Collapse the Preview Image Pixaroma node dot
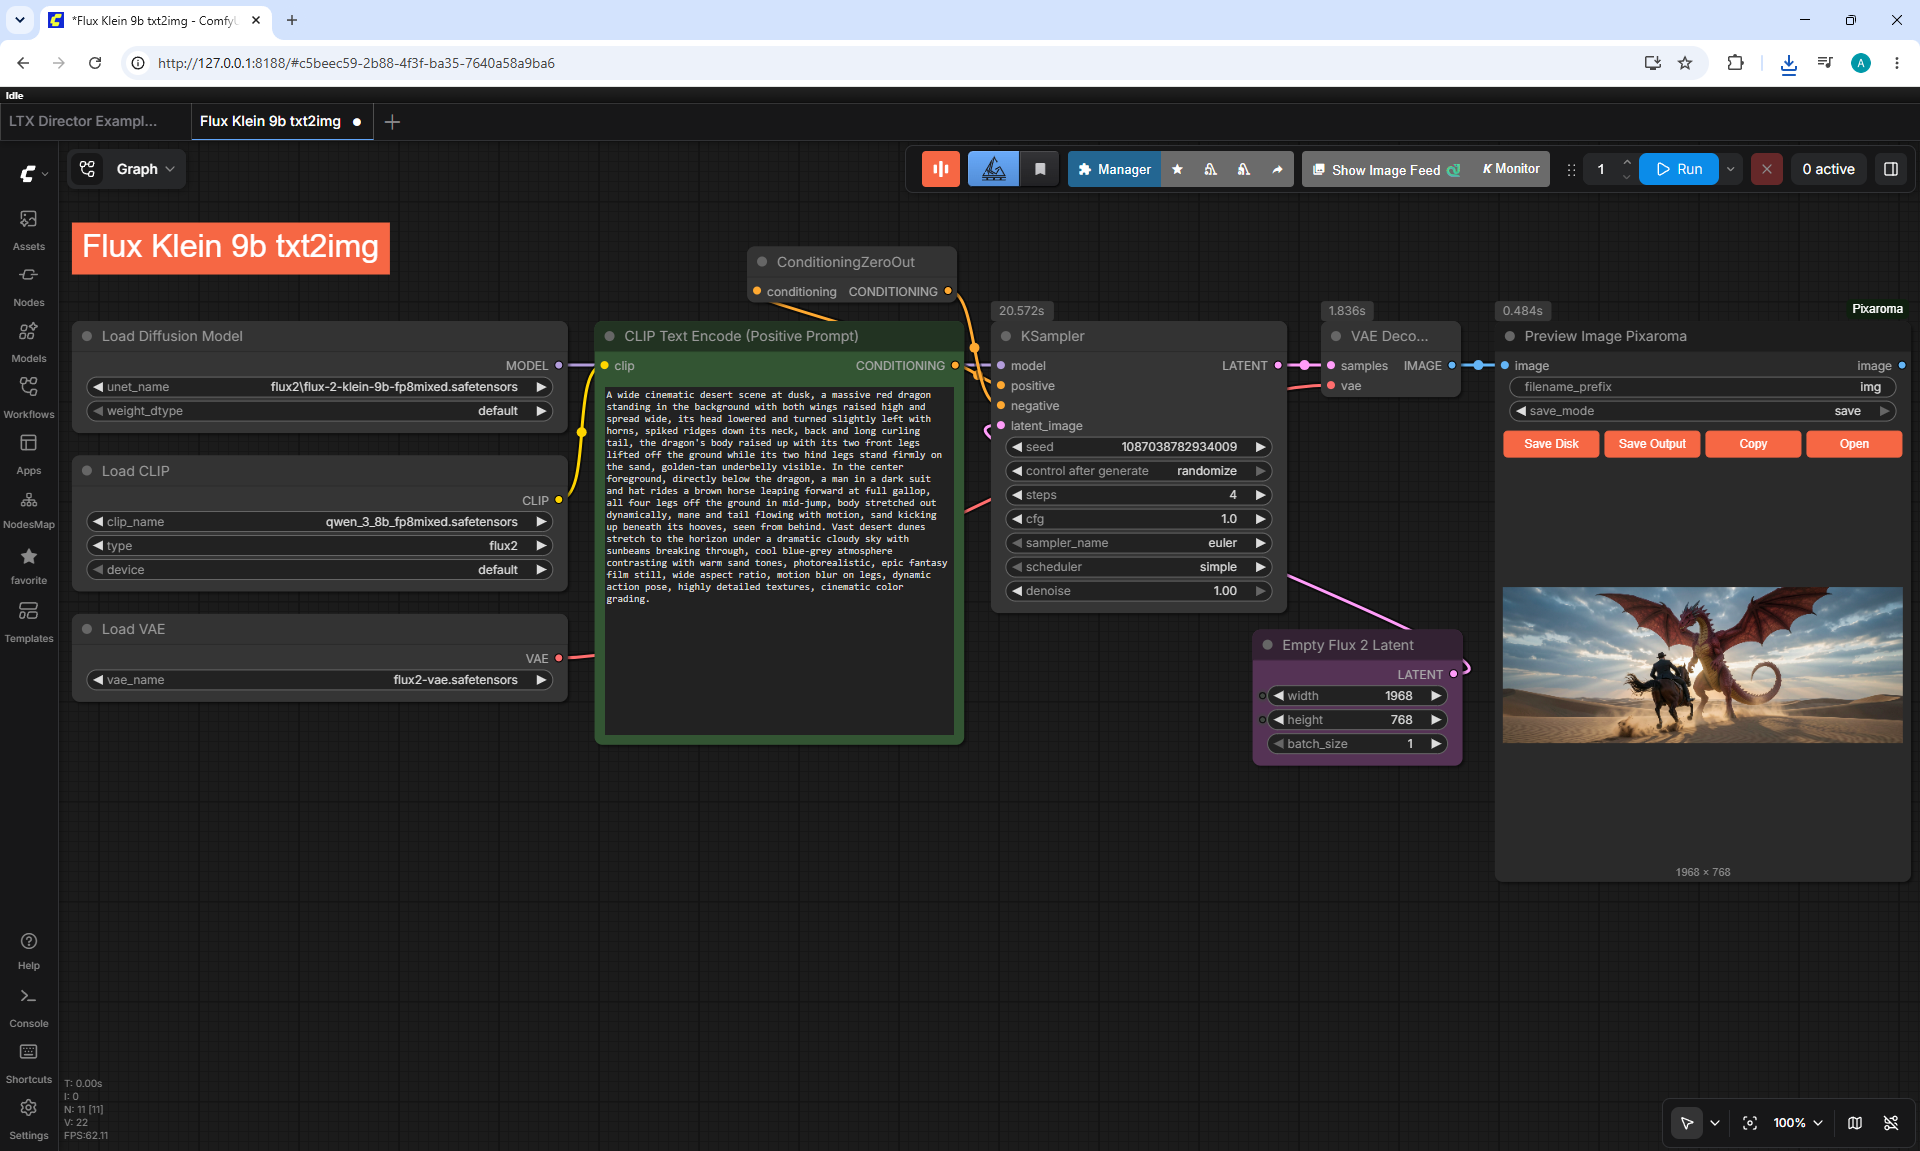The height and width of the screenshot is (1151, 1920). 1510,336
